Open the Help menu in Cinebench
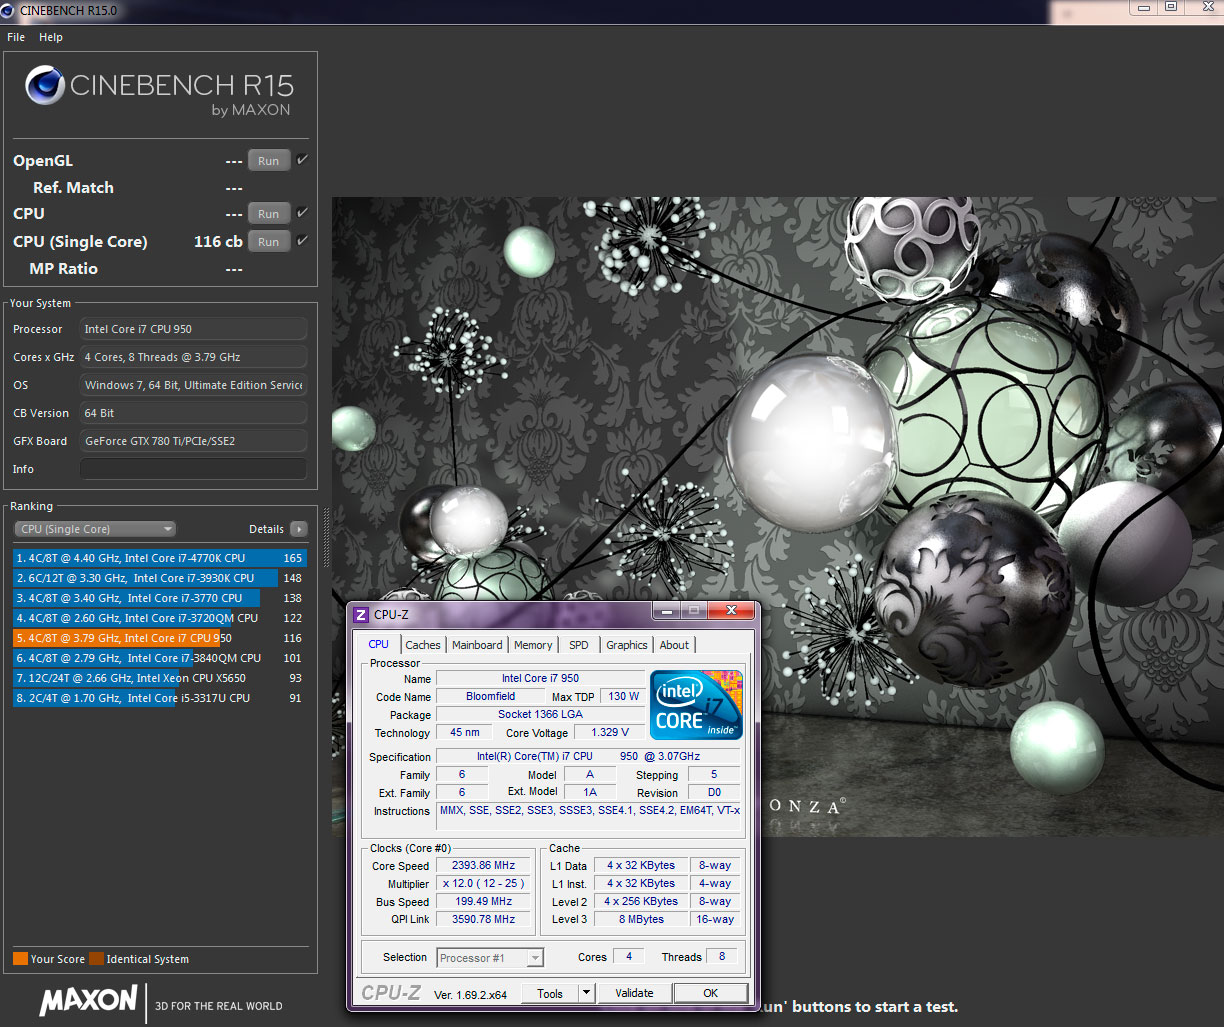1224x1027 pixels. click(x=51, y=37)
